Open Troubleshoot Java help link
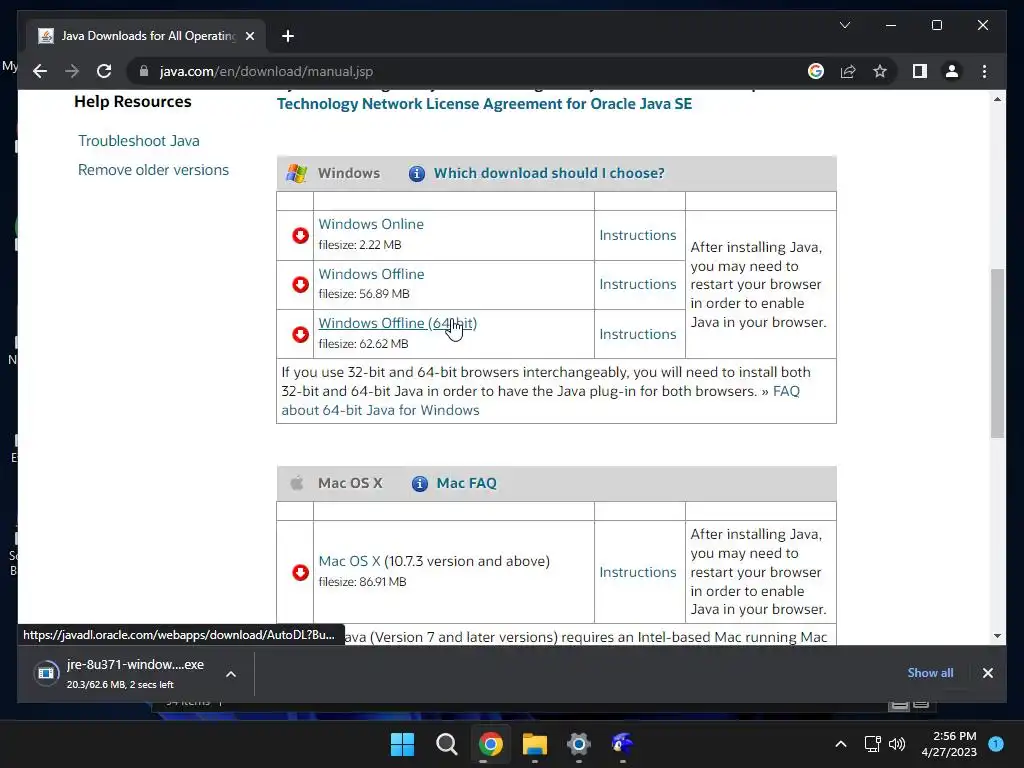Screen dimensions: 1024x768 click(x=139, y=141)
